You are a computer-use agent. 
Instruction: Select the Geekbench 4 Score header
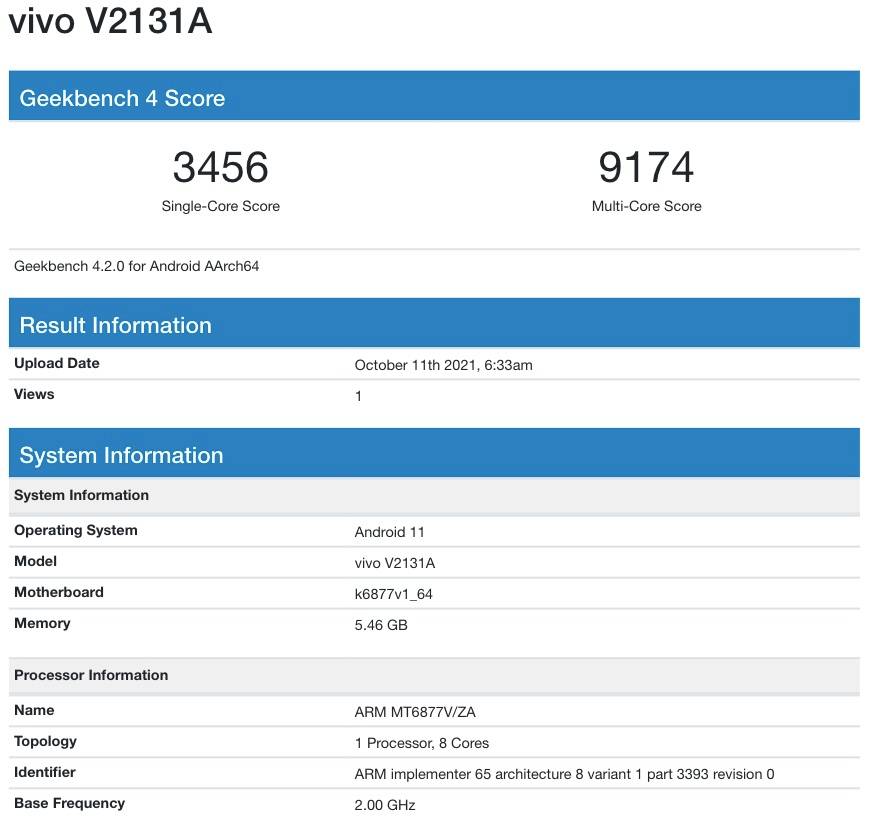coord(120,98)
